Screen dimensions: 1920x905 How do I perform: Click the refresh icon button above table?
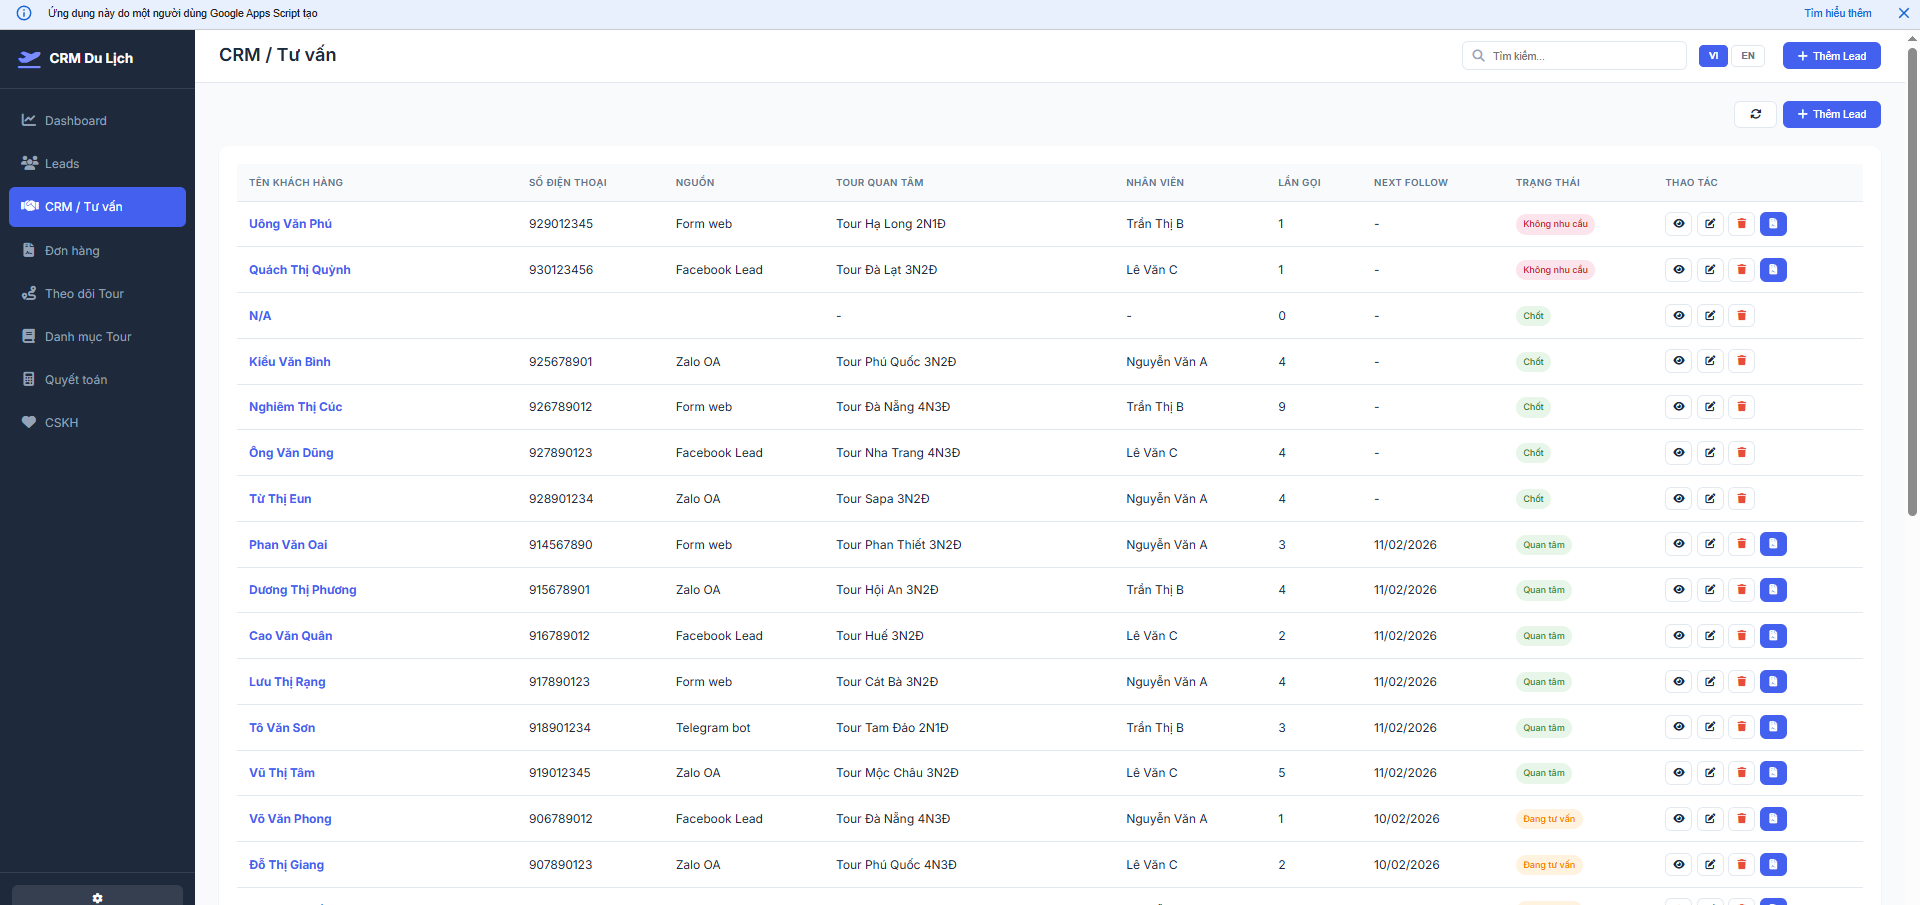[1755, 114]
